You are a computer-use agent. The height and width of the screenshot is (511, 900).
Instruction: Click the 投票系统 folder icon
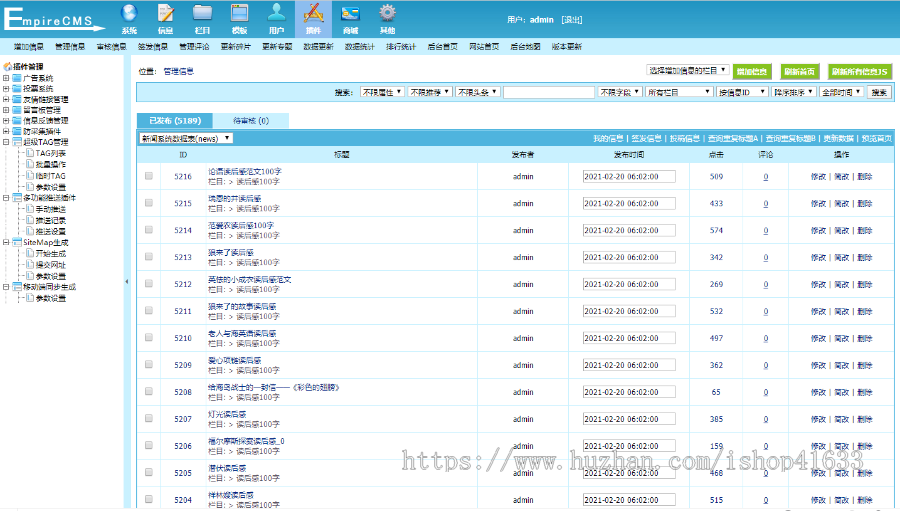click(x=17, y=88)
